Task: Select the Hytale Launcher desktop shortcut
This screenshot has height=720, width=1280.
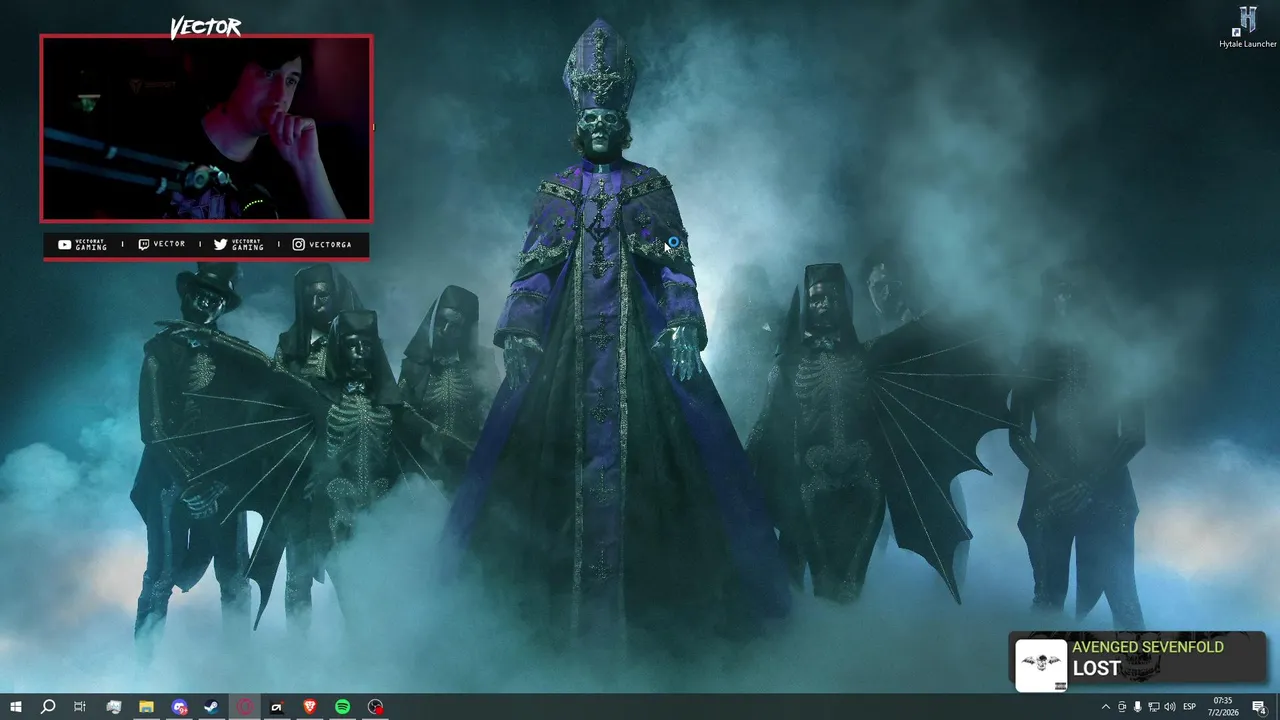Action: coord(1248,28)
